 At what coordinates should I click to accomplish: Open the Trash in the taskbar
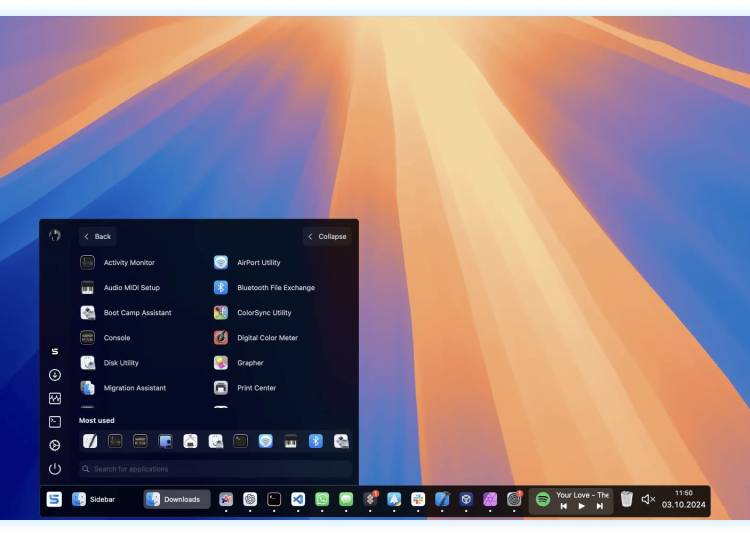point(626,499)
